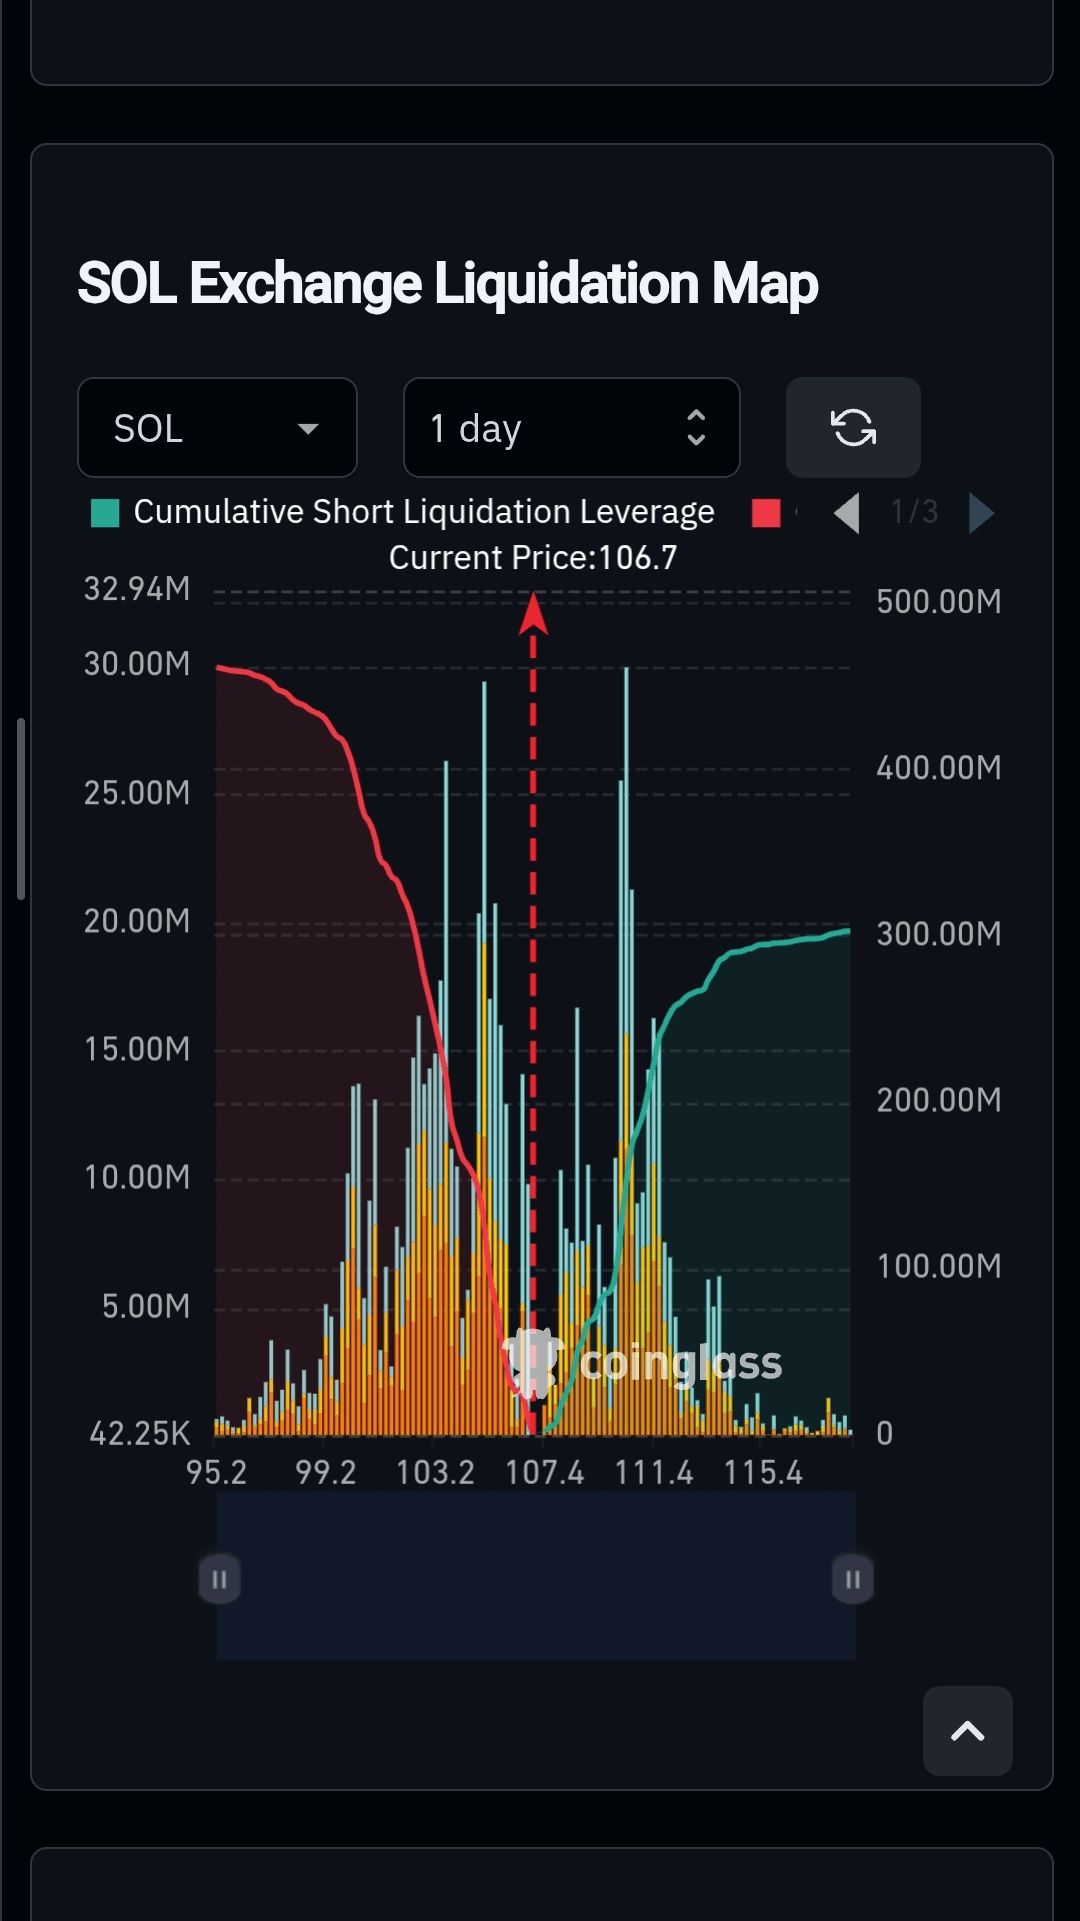Image resolution: width=1080 pixels, height=1921 pixels.
Task: Click the 15.00M left axis label
Action: click(137, 1049)
